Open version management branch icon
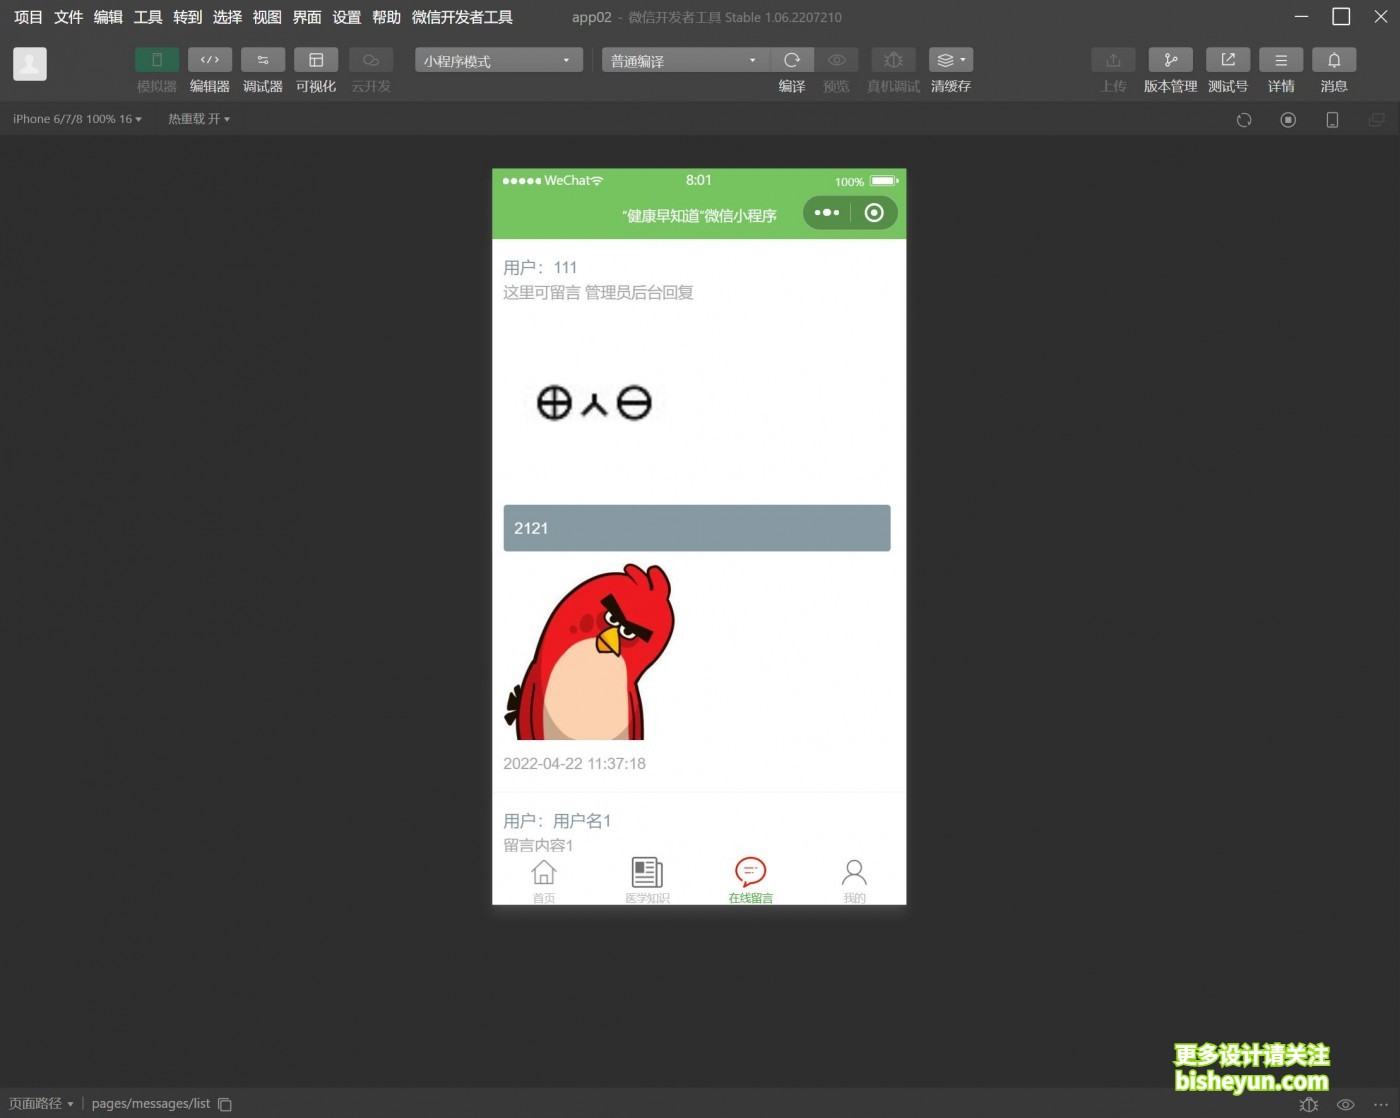 tap(1171, 60)
